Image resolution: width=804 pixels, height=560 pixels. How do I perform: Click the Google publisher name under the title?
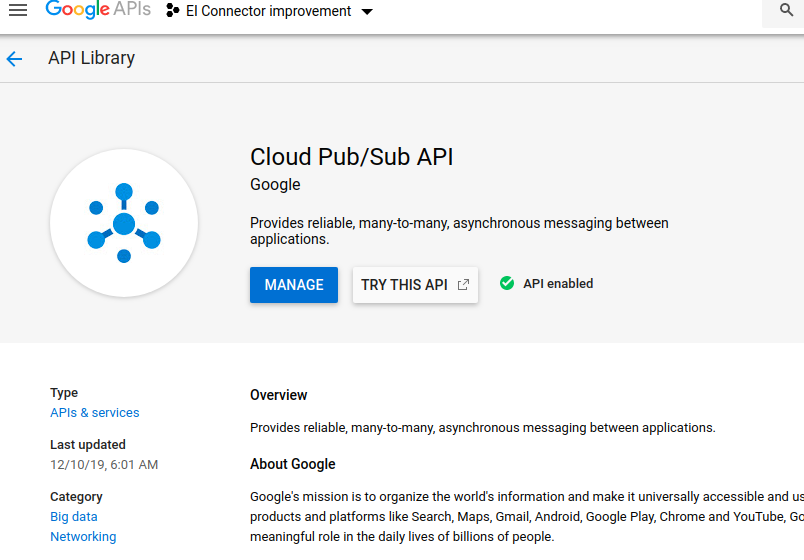(x=275, y=185)
